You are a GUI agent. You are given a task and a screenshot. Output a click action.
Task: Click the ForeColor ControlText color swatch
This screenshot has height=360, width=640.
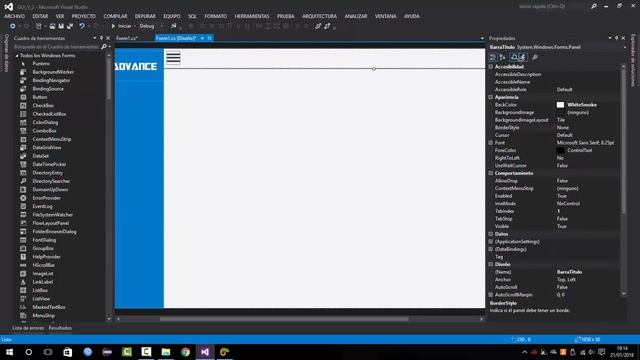pyautogui.click(x=560, y=151)
